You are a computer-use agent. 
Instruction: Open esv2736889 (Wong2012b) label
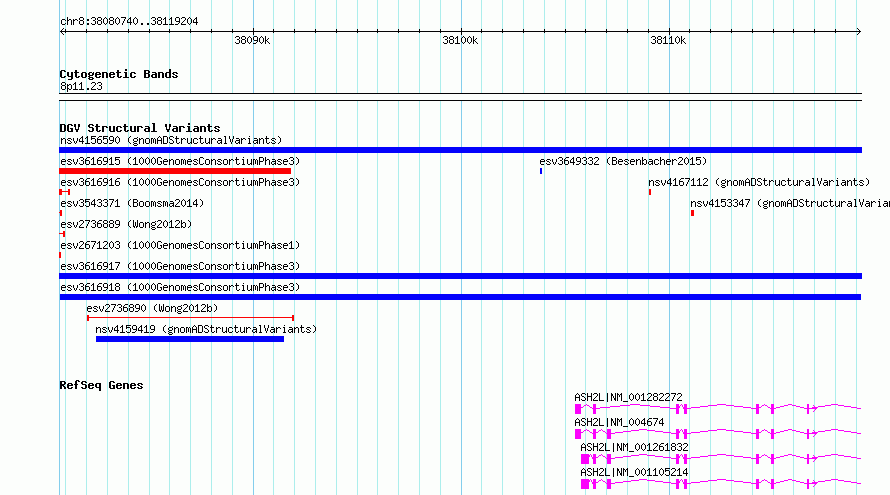(x=126, y=224)
